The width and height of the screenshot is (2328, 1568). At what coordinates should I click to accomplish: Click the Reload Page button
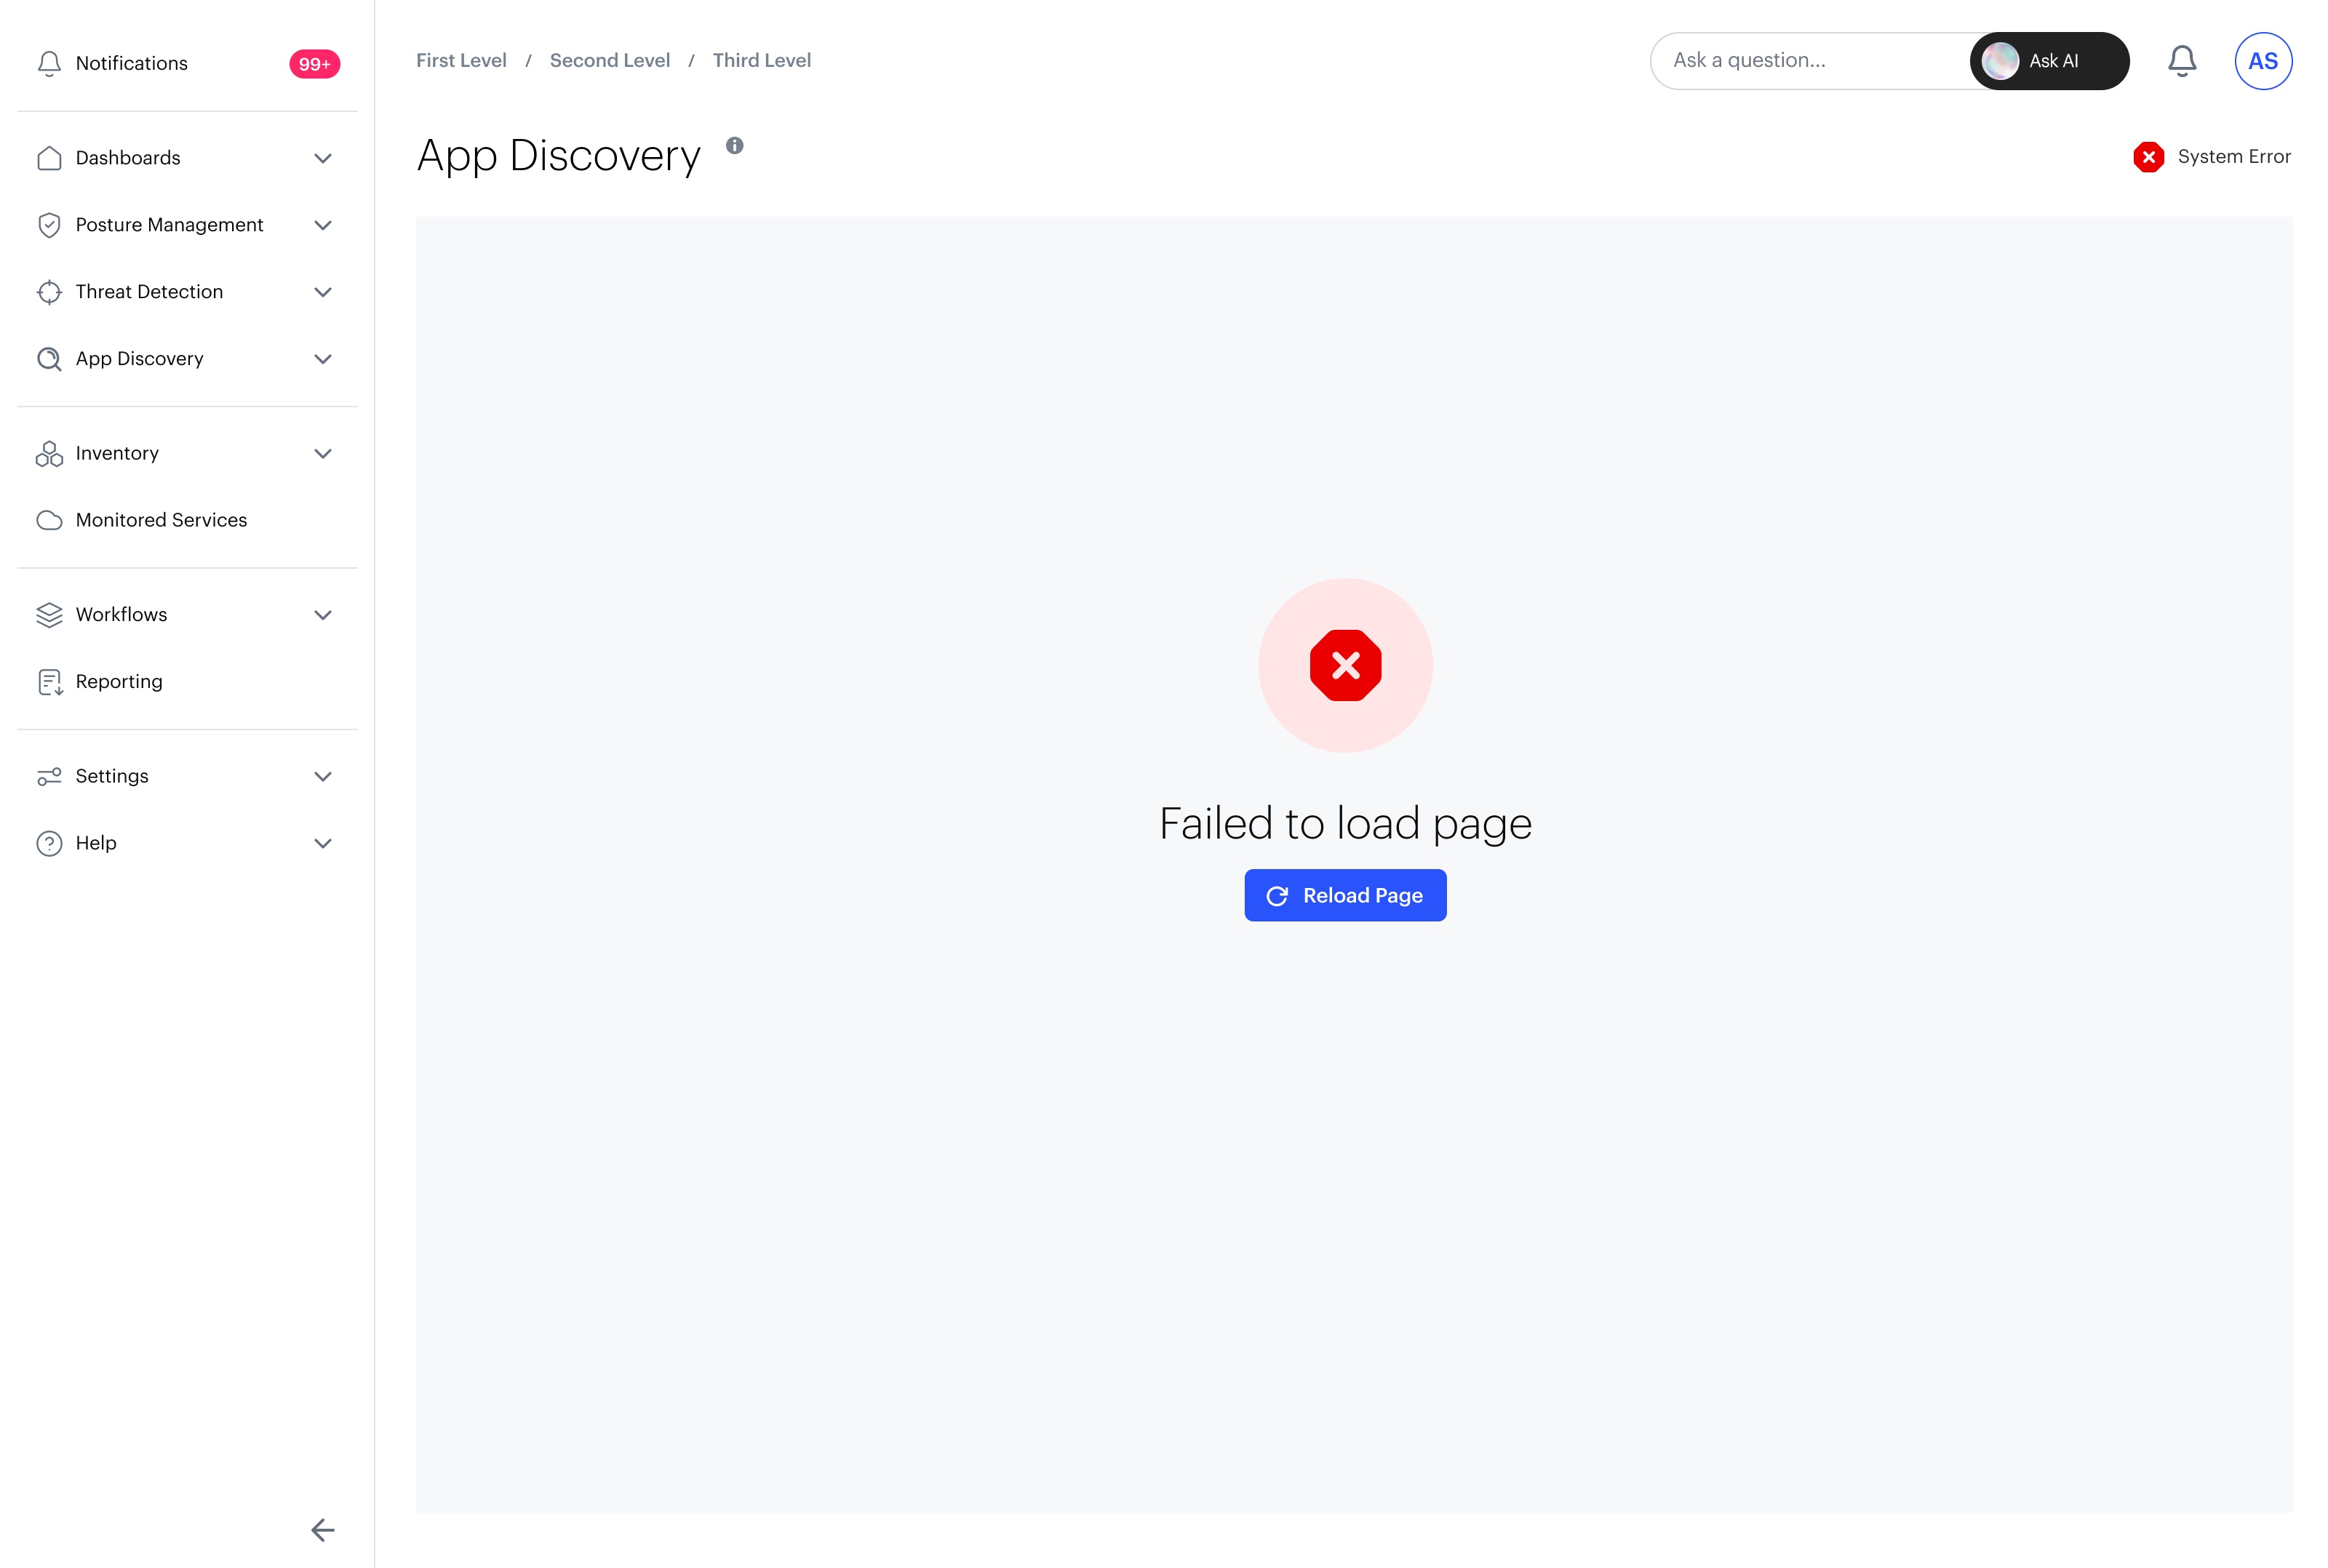pos(1344,895)
